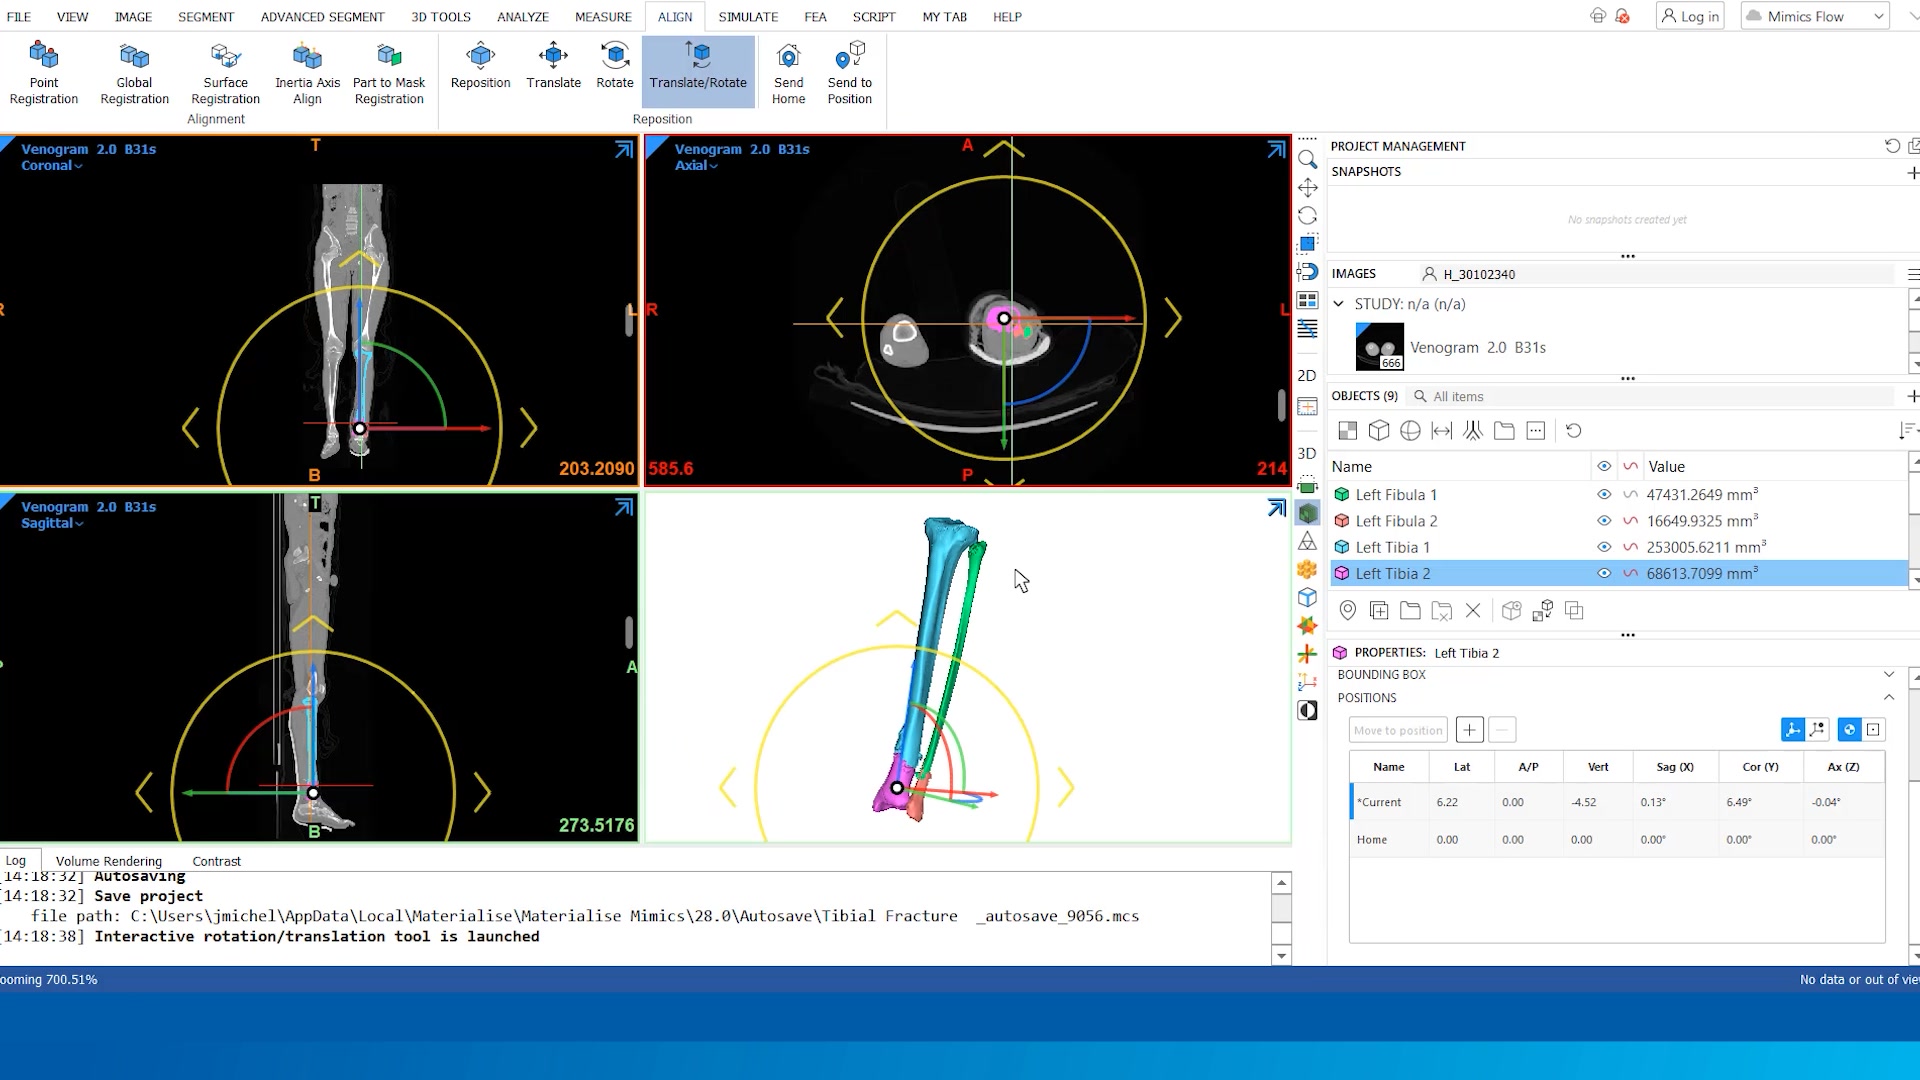Image resolution: width=1920 pixels, height=1080 pixels.
Task: Maximize the Coronal viewport with its arrow icon
Action: [623, 150]
